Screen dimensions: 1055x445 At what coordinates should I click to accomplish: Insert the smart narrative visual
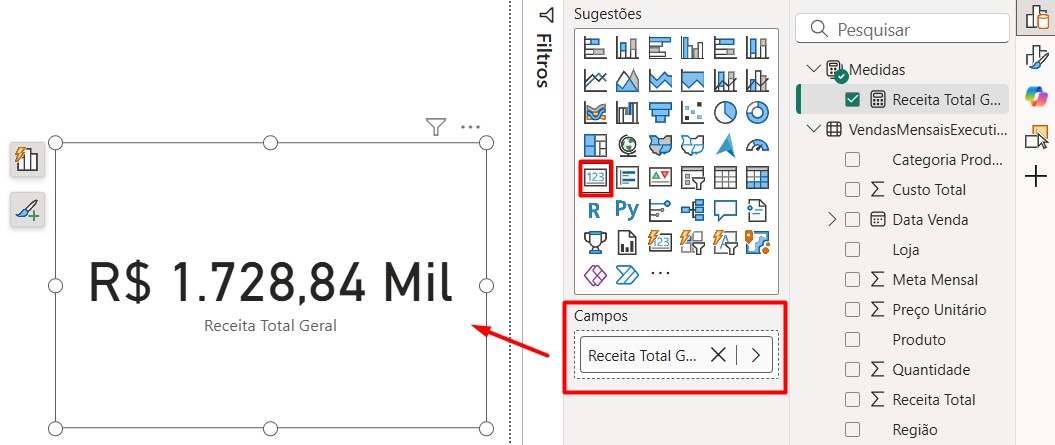758,210
